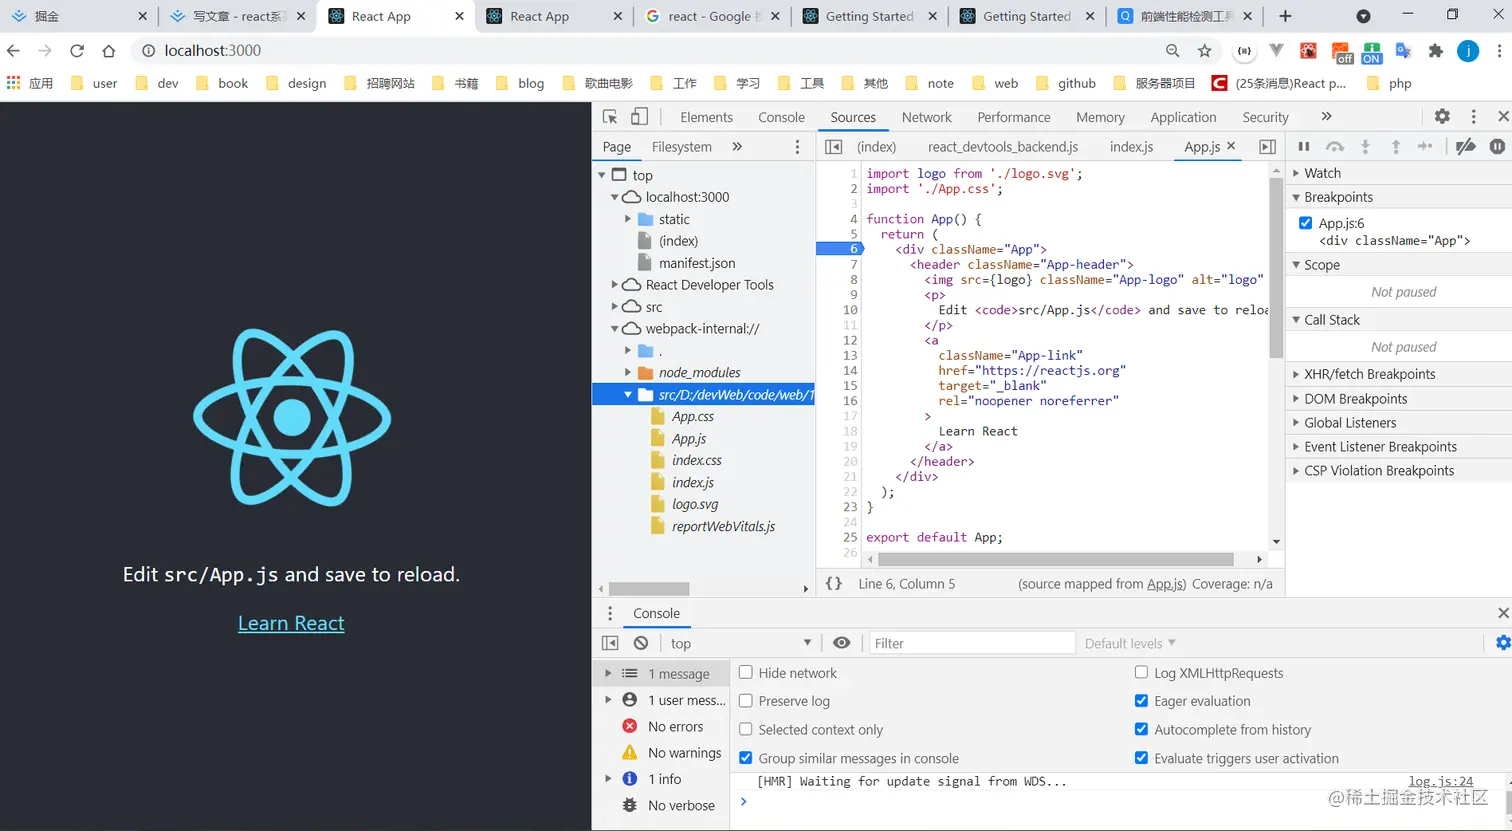The image size is (1512, 831).
Task: Hide the file navigator pane icon
Action: click(x=834, y=147)
